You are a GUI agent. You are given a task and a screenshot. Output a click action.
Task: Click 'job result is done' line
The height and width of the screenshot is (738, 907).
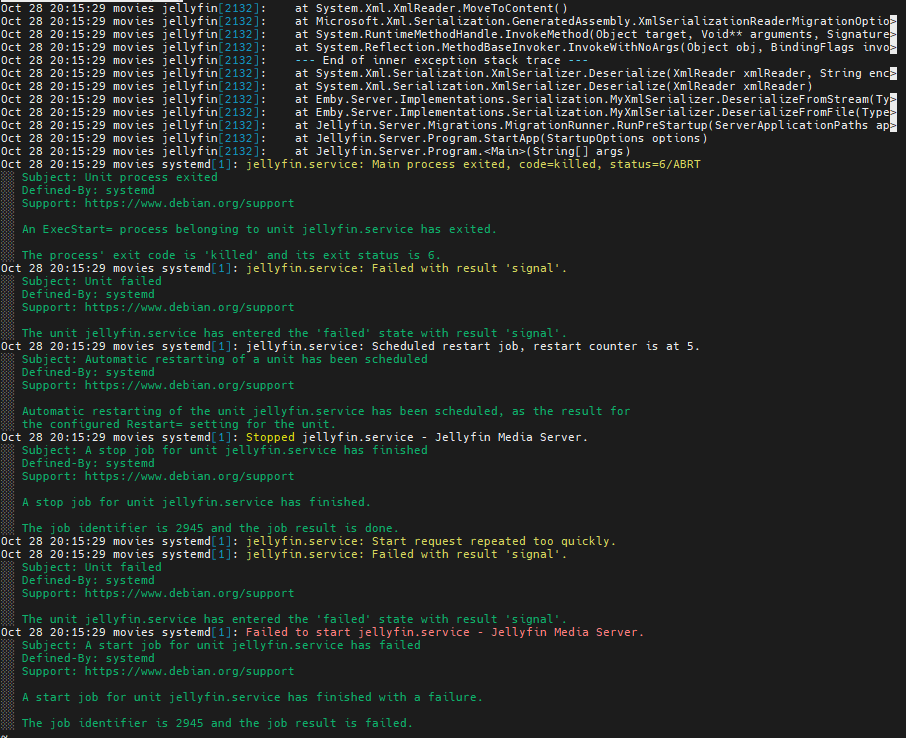pos(210,528)
